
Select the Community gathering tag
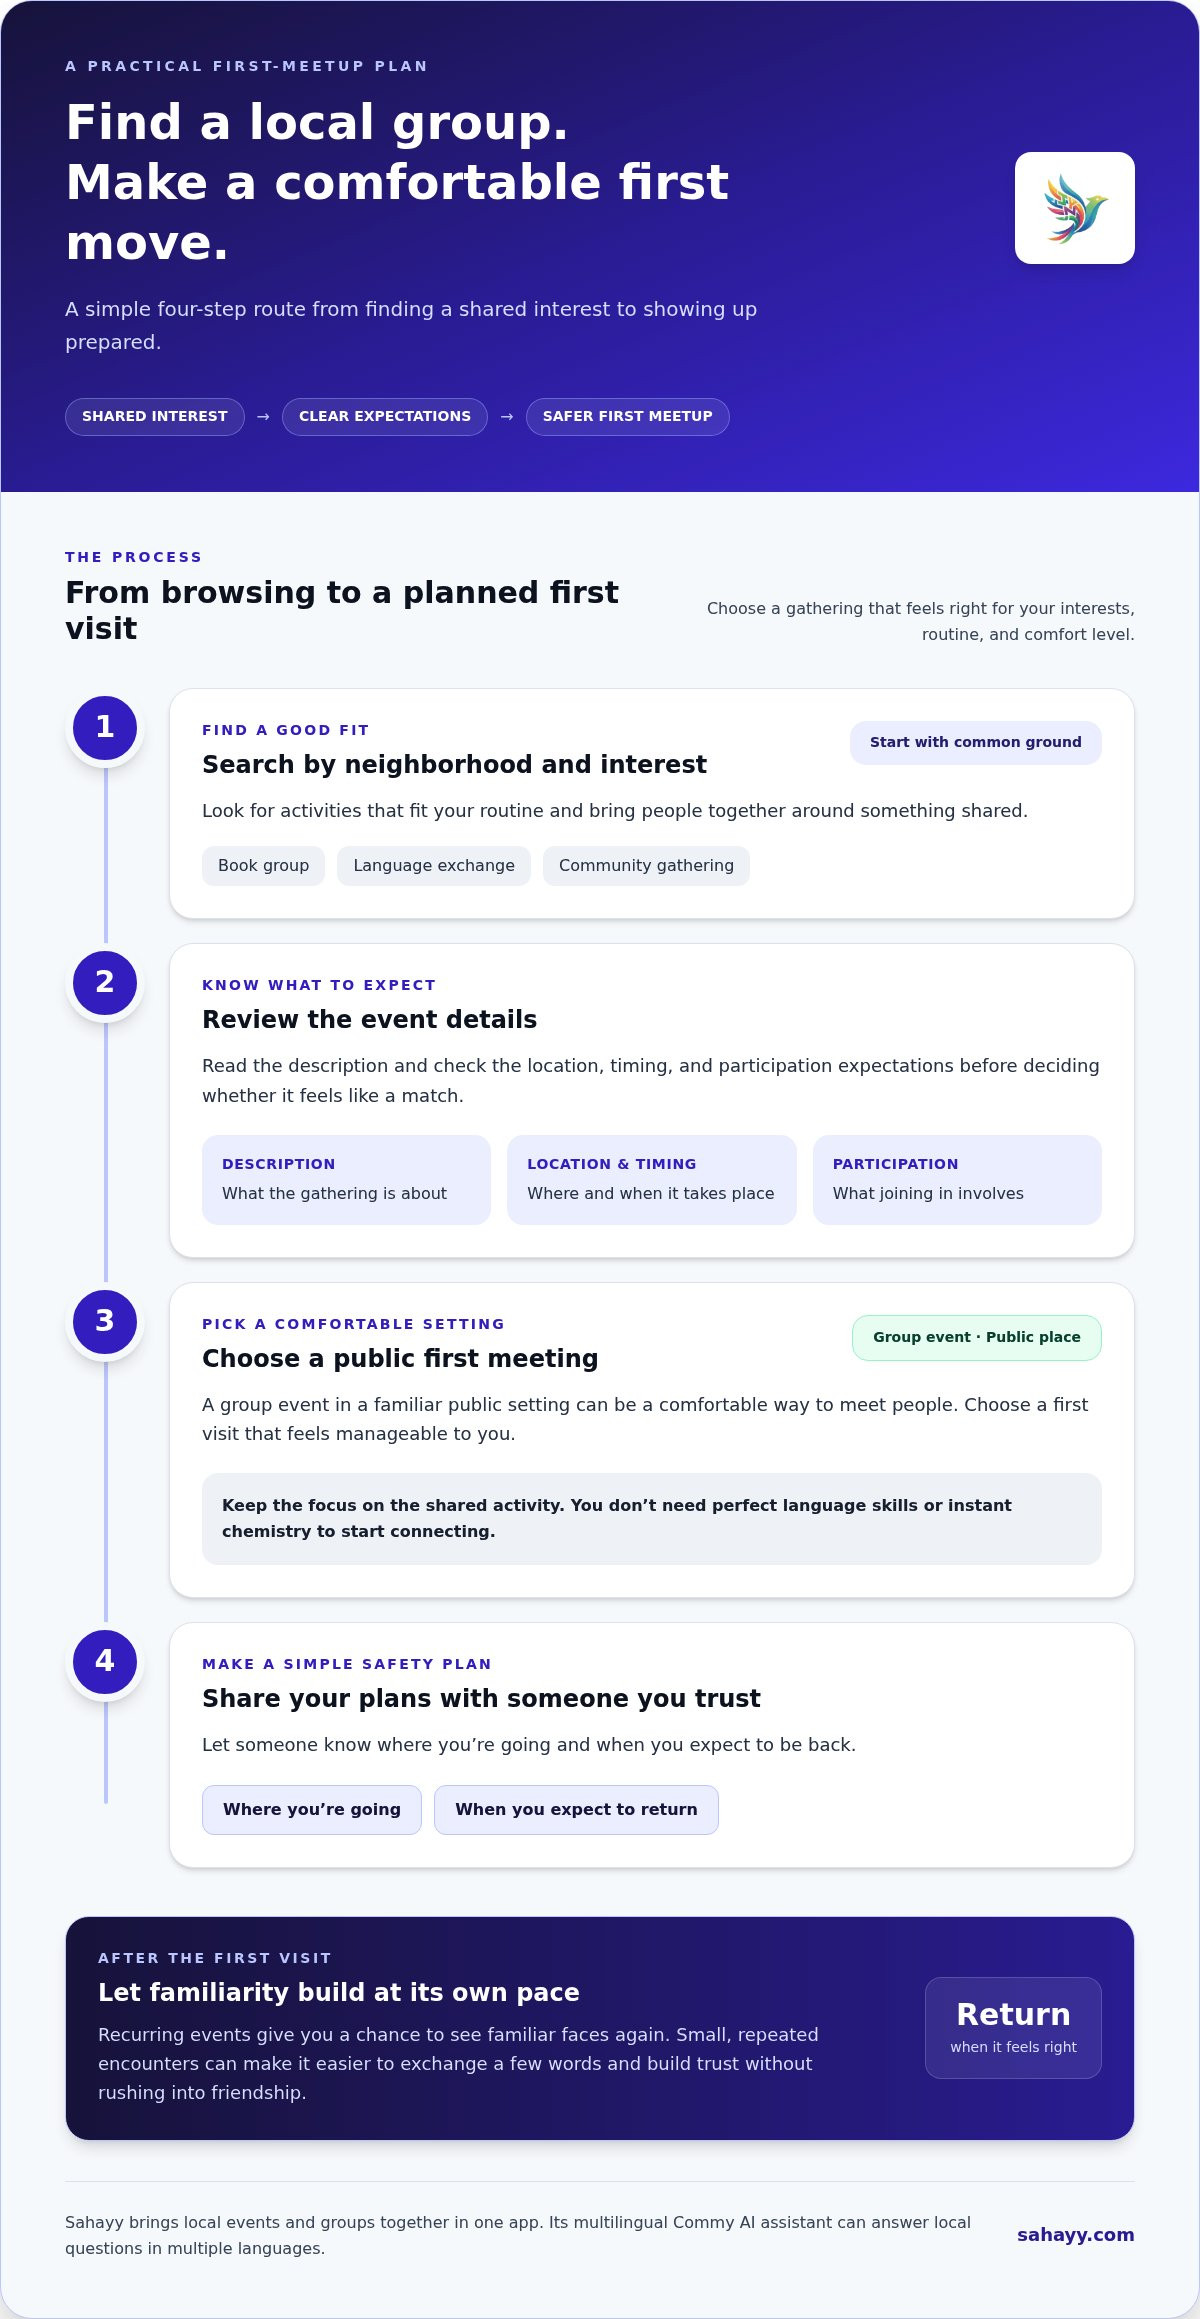point(646,866)
